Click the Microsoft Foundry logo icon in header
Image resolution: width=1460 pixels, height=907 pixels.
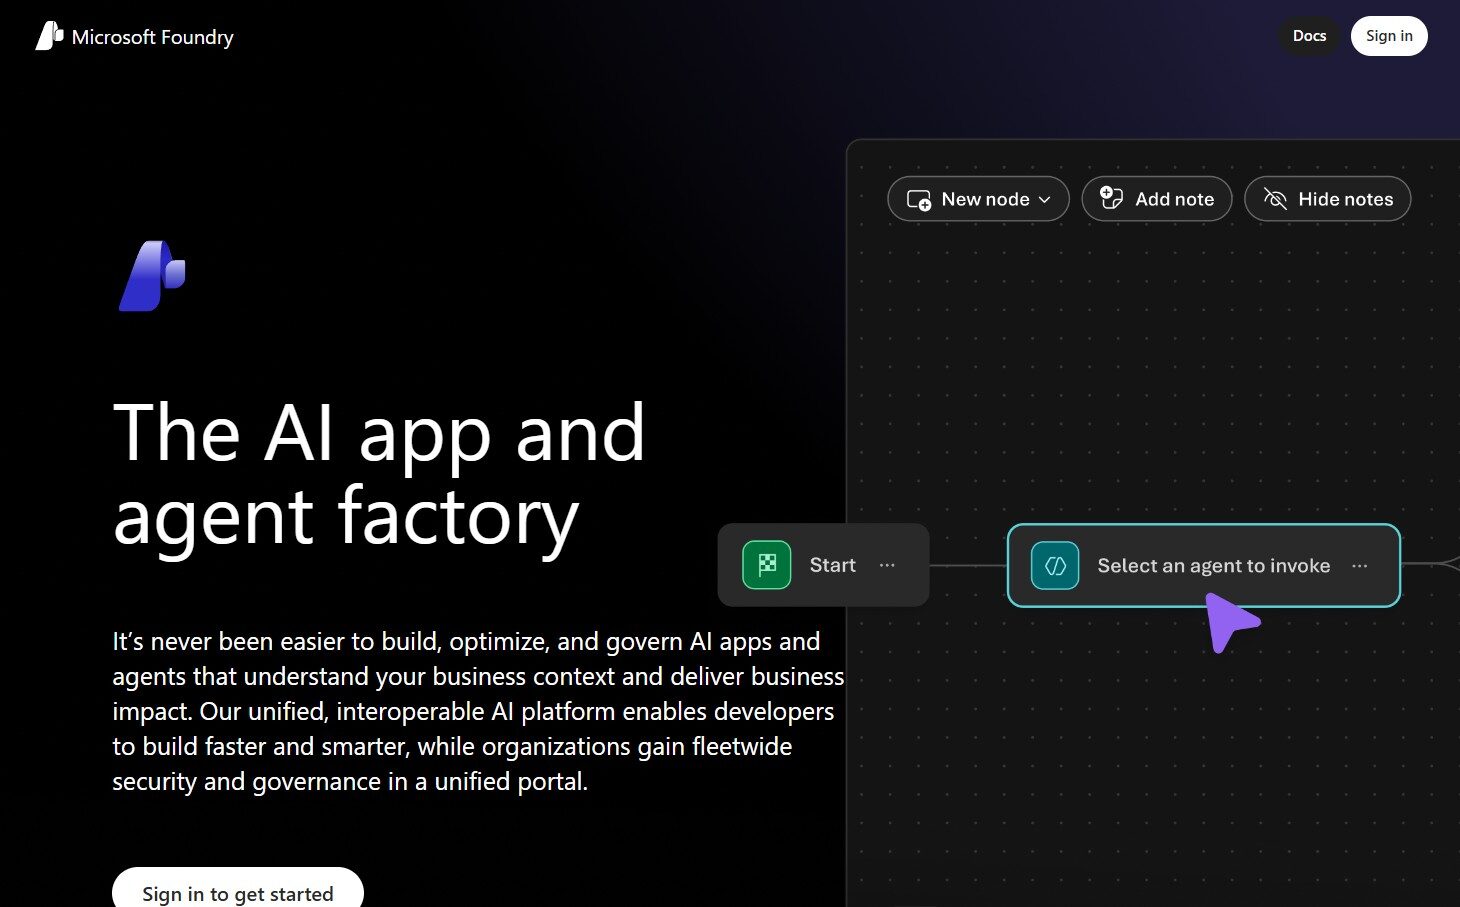[49, 37]
